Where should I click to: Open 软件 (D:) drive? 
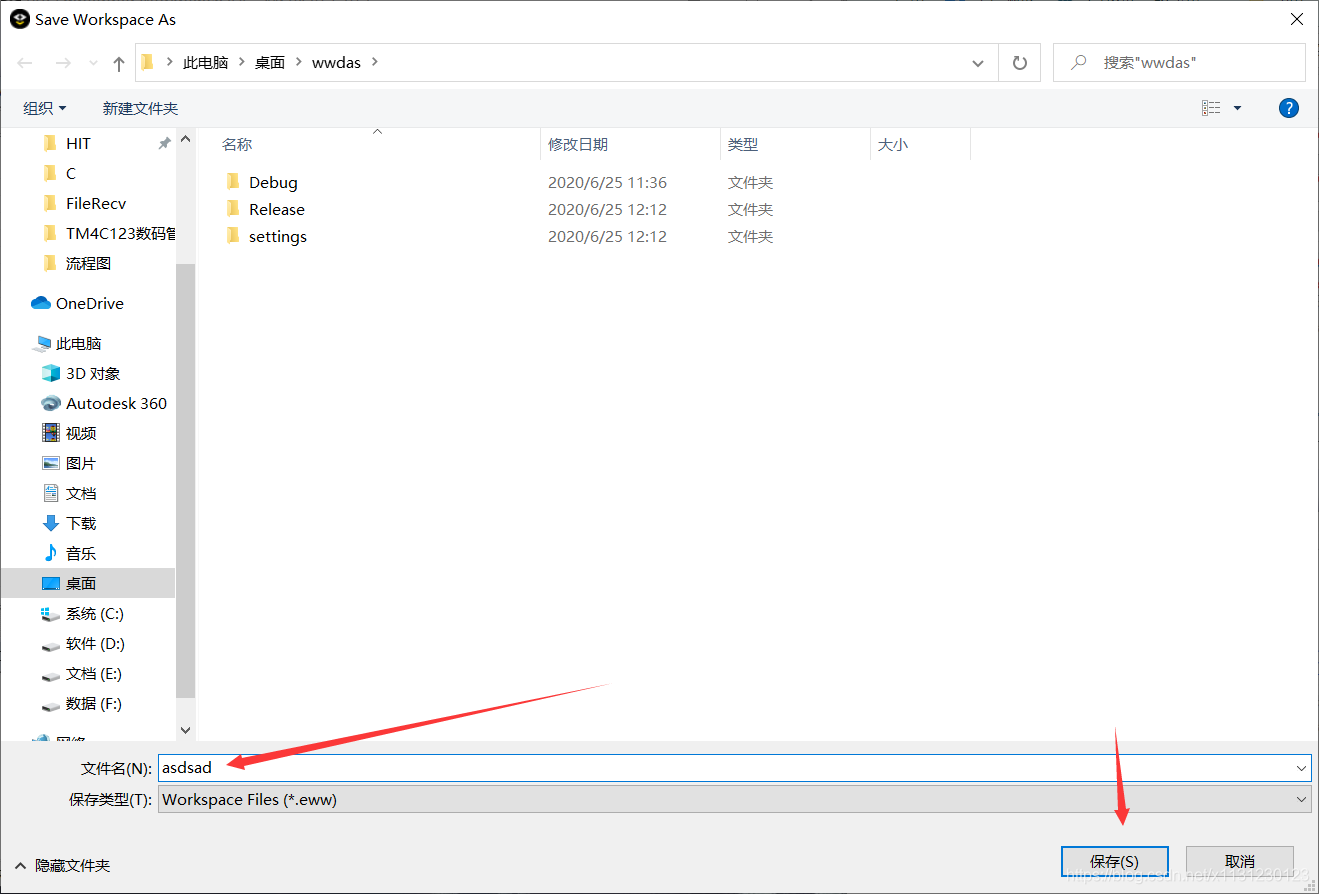click(95, 643)
